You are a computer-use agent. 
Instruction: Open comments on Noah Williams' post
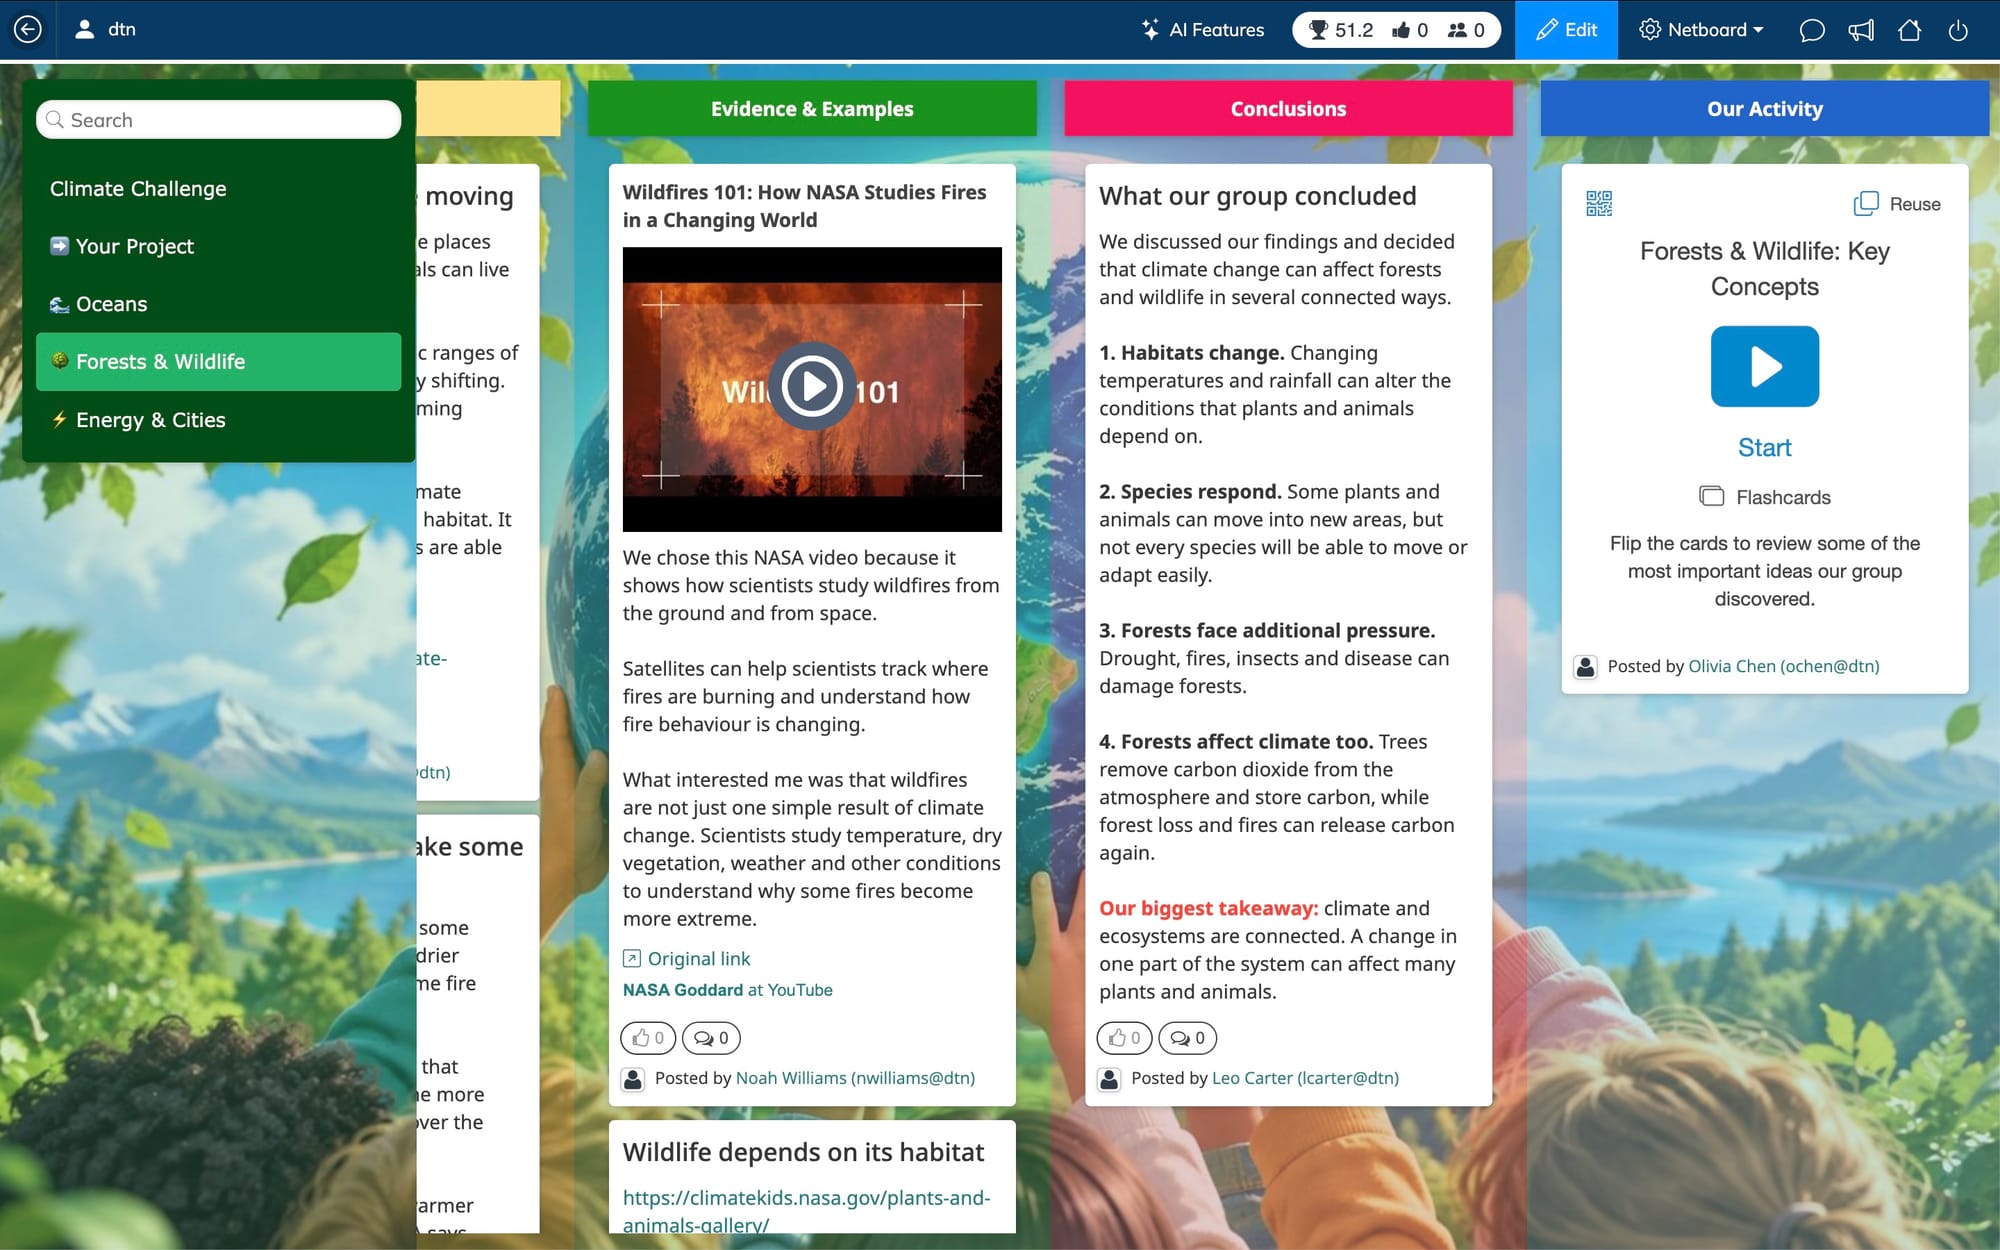[711, 1038]
